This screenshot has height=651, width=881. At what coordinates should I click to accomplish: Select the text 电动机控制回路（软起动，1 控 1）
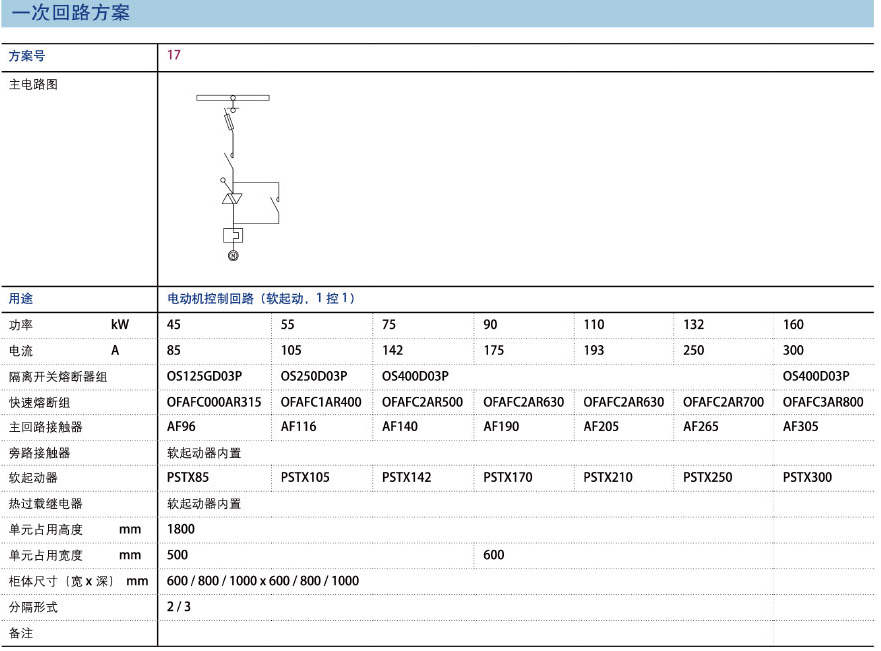[261, 298]
